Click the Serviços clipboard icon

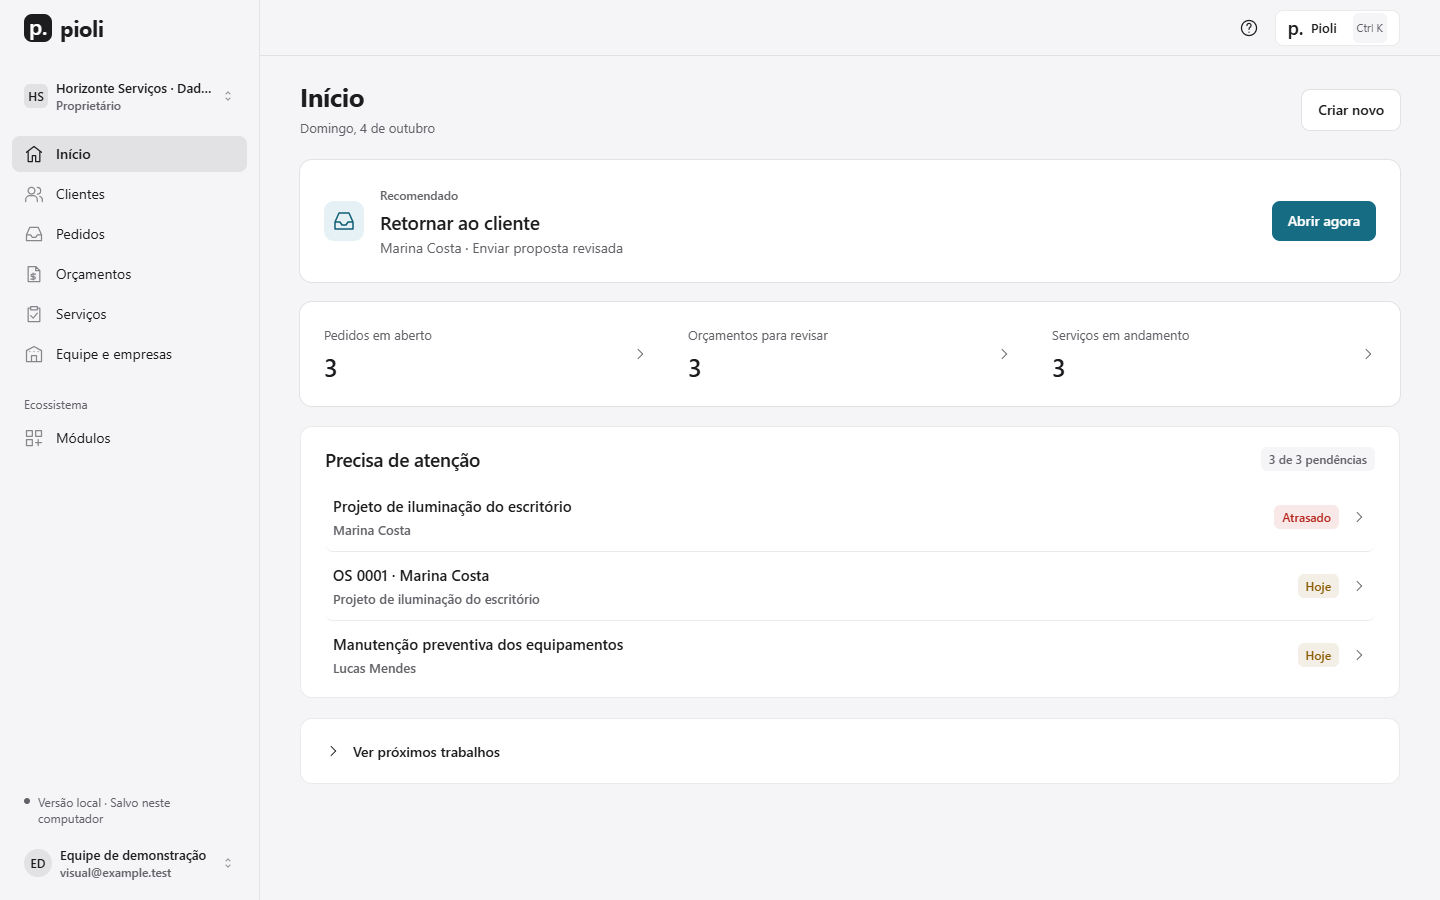tap(34, 314)
